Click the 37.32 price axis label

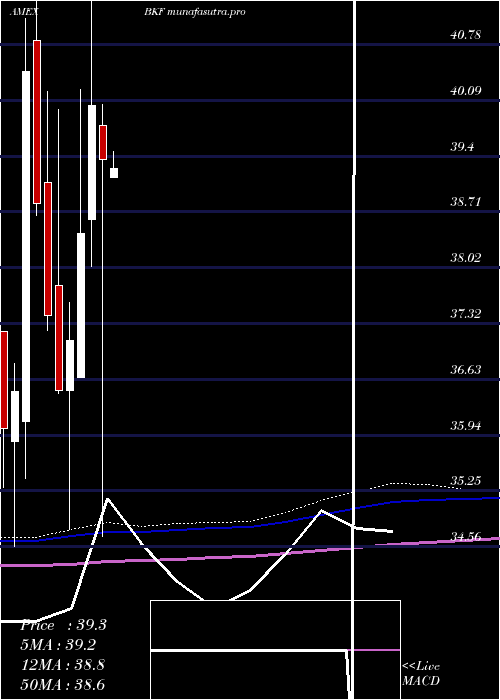(x=466, y=313)
